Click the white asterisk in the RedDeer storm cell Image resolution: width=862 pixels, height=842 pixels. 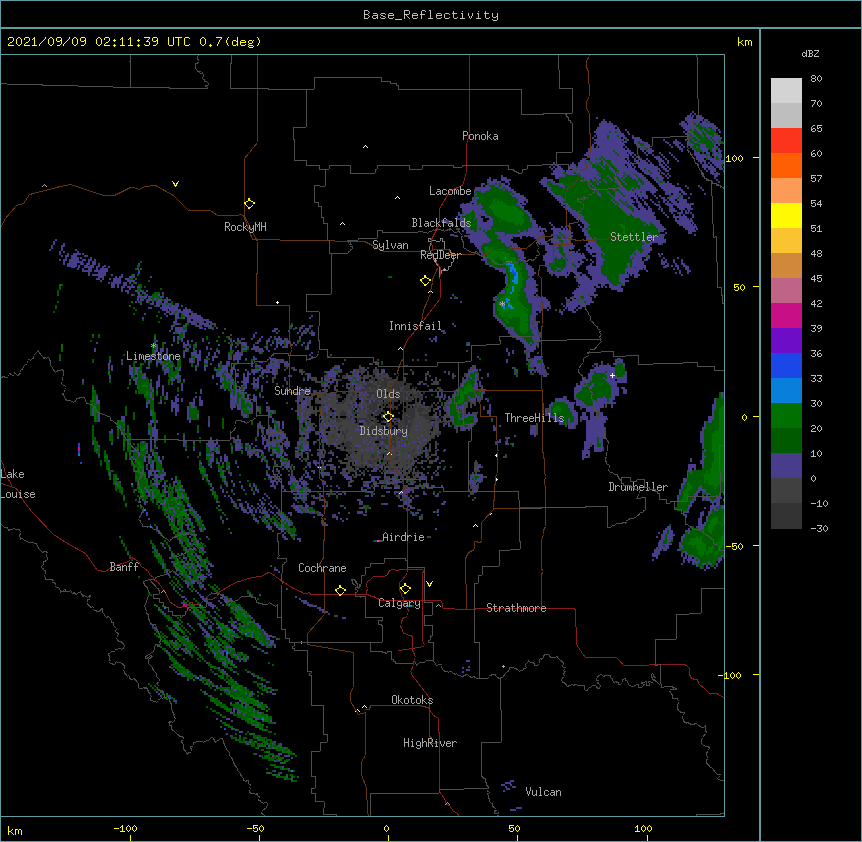coord(502,303)
